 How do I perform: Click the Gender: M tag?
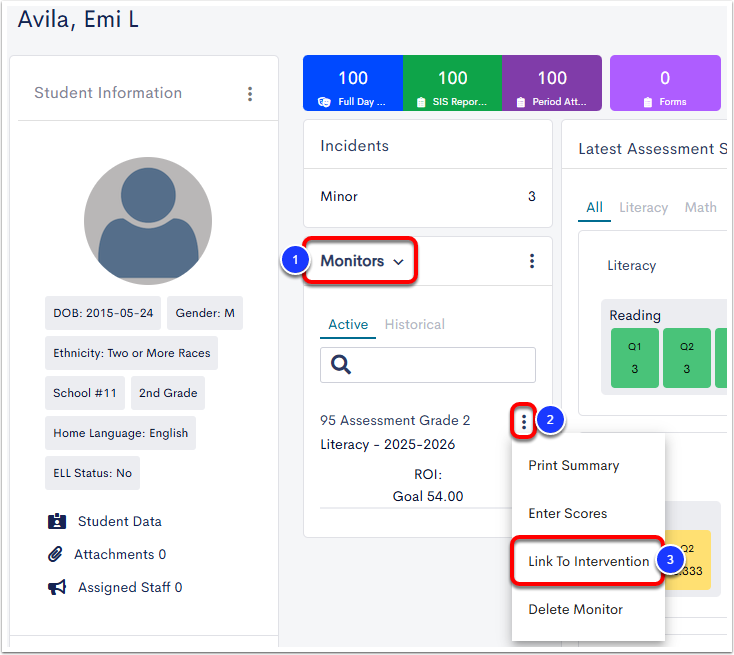coord(205,313)
